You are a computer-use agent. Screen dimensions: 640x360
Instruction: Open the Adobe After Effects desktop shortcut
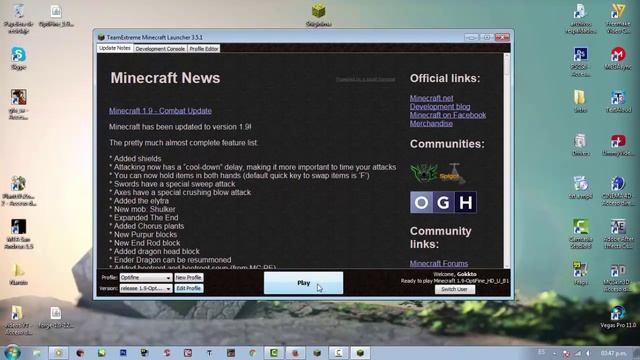coord(618,233)
